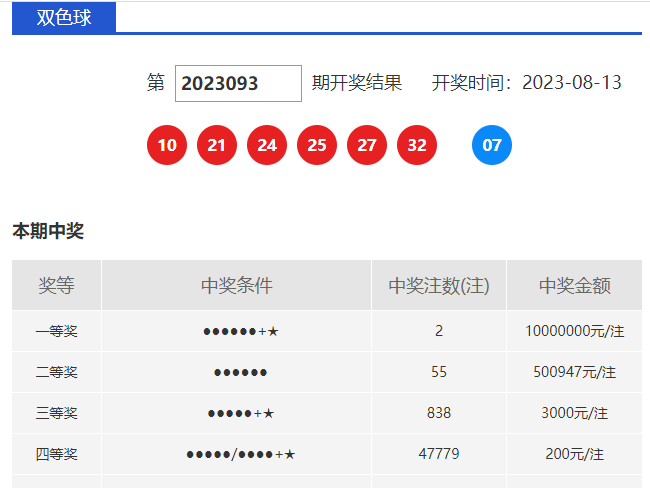Click third prize winner count 838
650x488 pixels.
click(439, 413)
